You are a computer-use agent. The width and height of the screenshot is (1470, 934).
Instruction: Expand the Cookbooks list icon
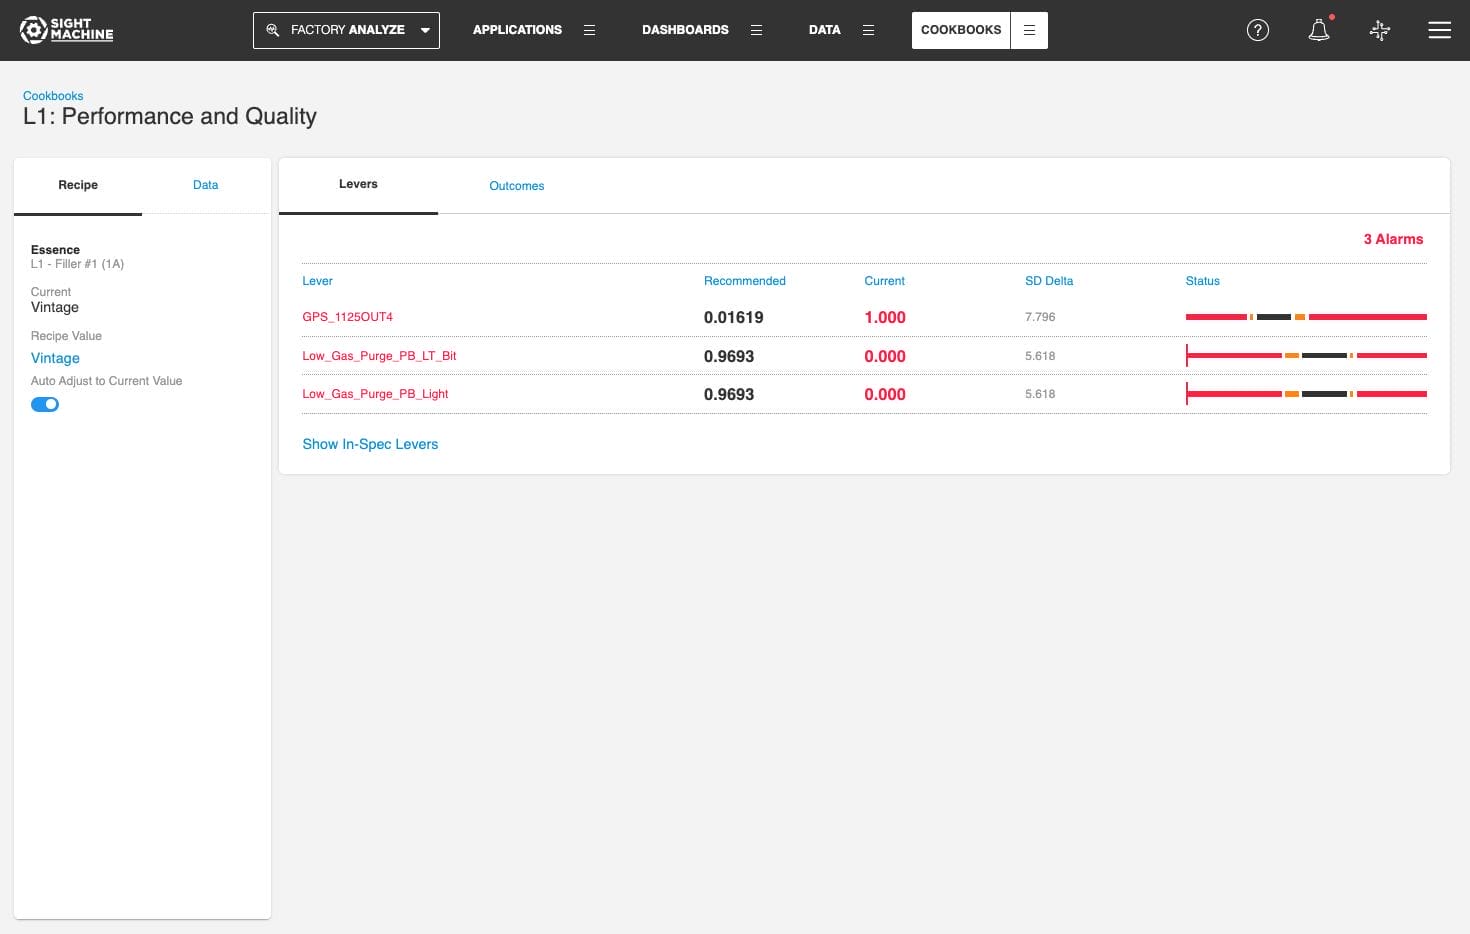(1029, 30)
